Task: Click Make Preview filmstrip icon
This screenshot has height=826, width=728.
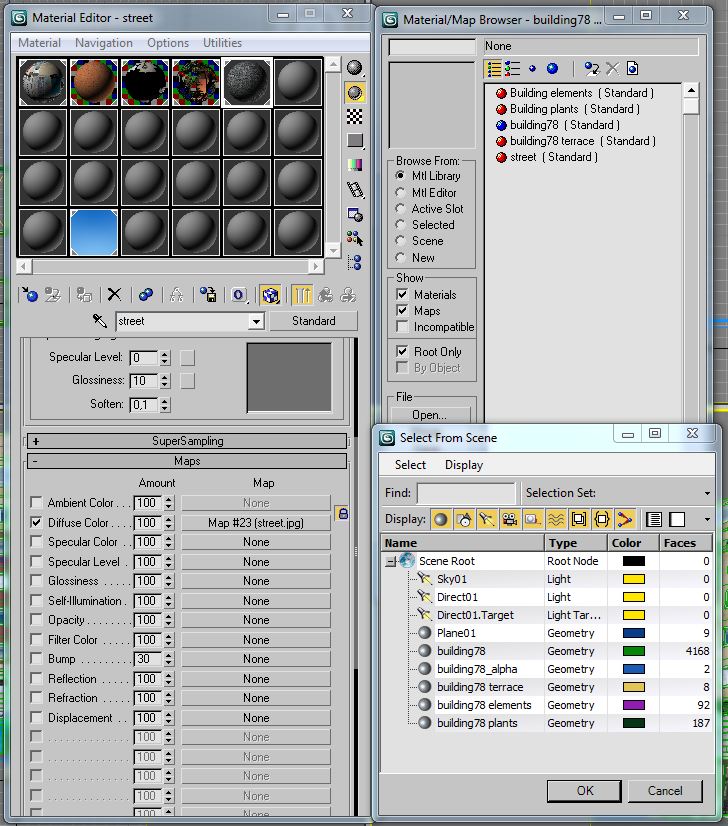Action: tap(355, 190)
